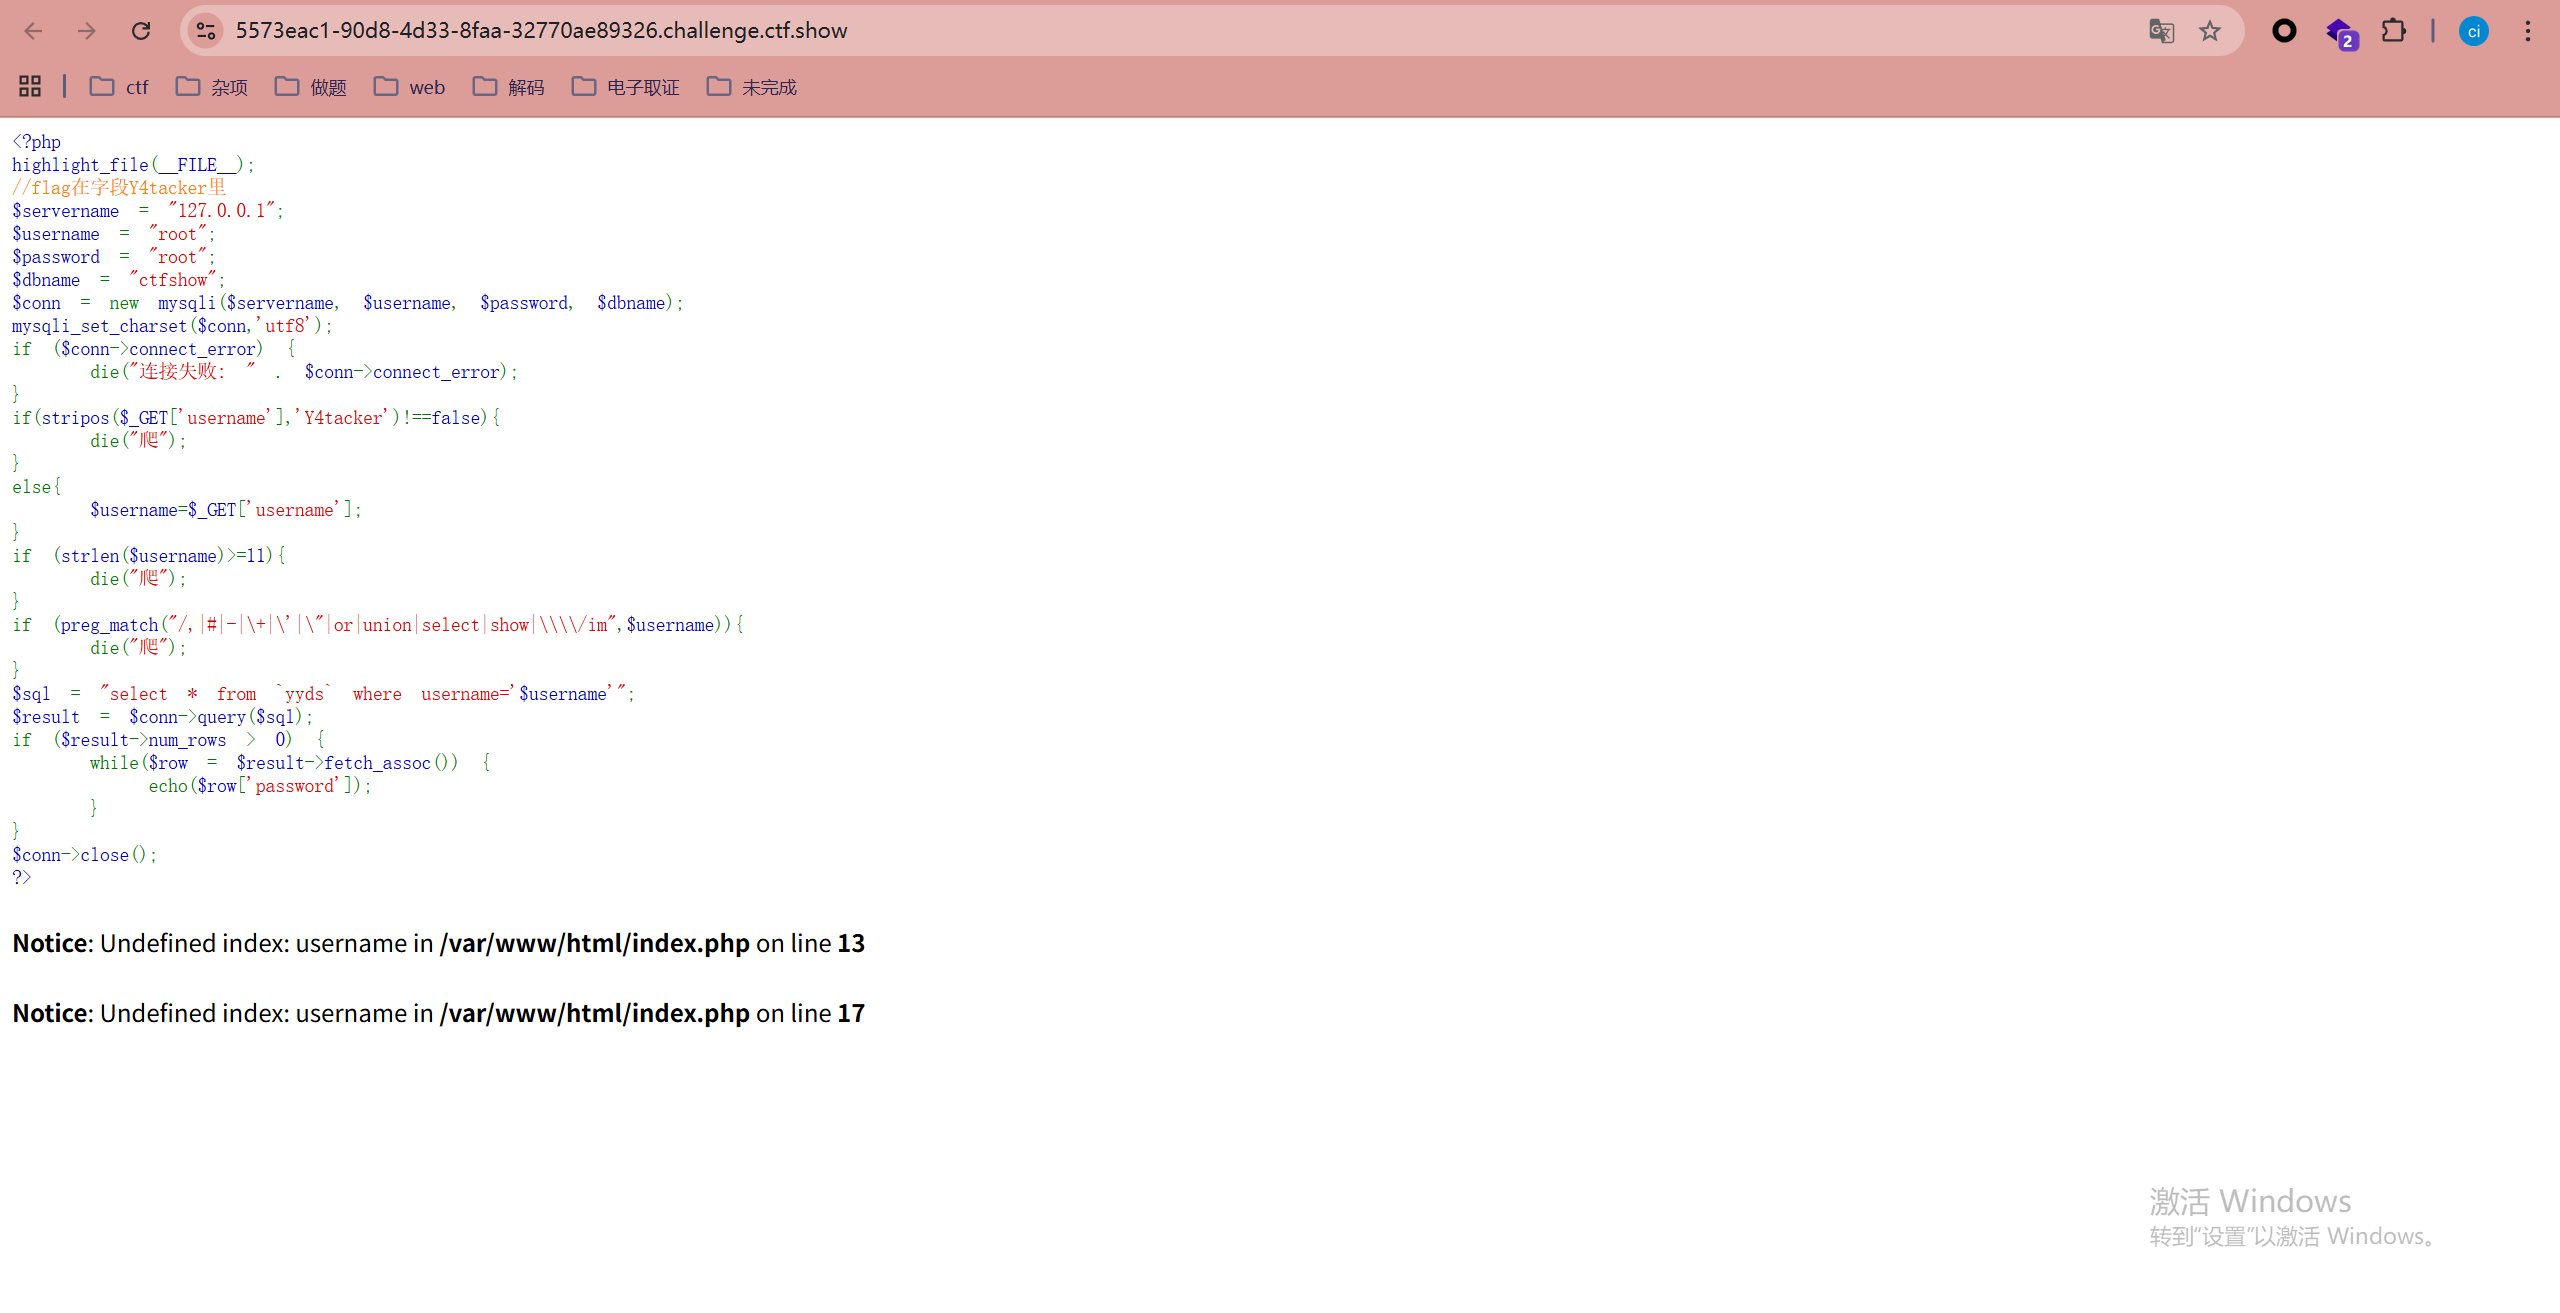Image resolution: width=2560 pixels, height=1313 pixels.
Task: Open the 电子取证 bookmark folder
Action: (626, 87)
